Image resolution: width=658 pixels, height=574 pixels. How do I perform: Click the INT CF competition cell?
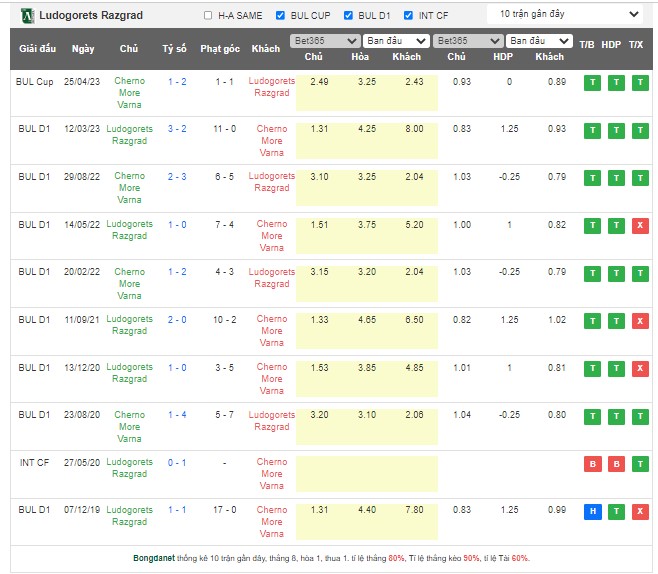pyautogui.click(x=34, y=463)
